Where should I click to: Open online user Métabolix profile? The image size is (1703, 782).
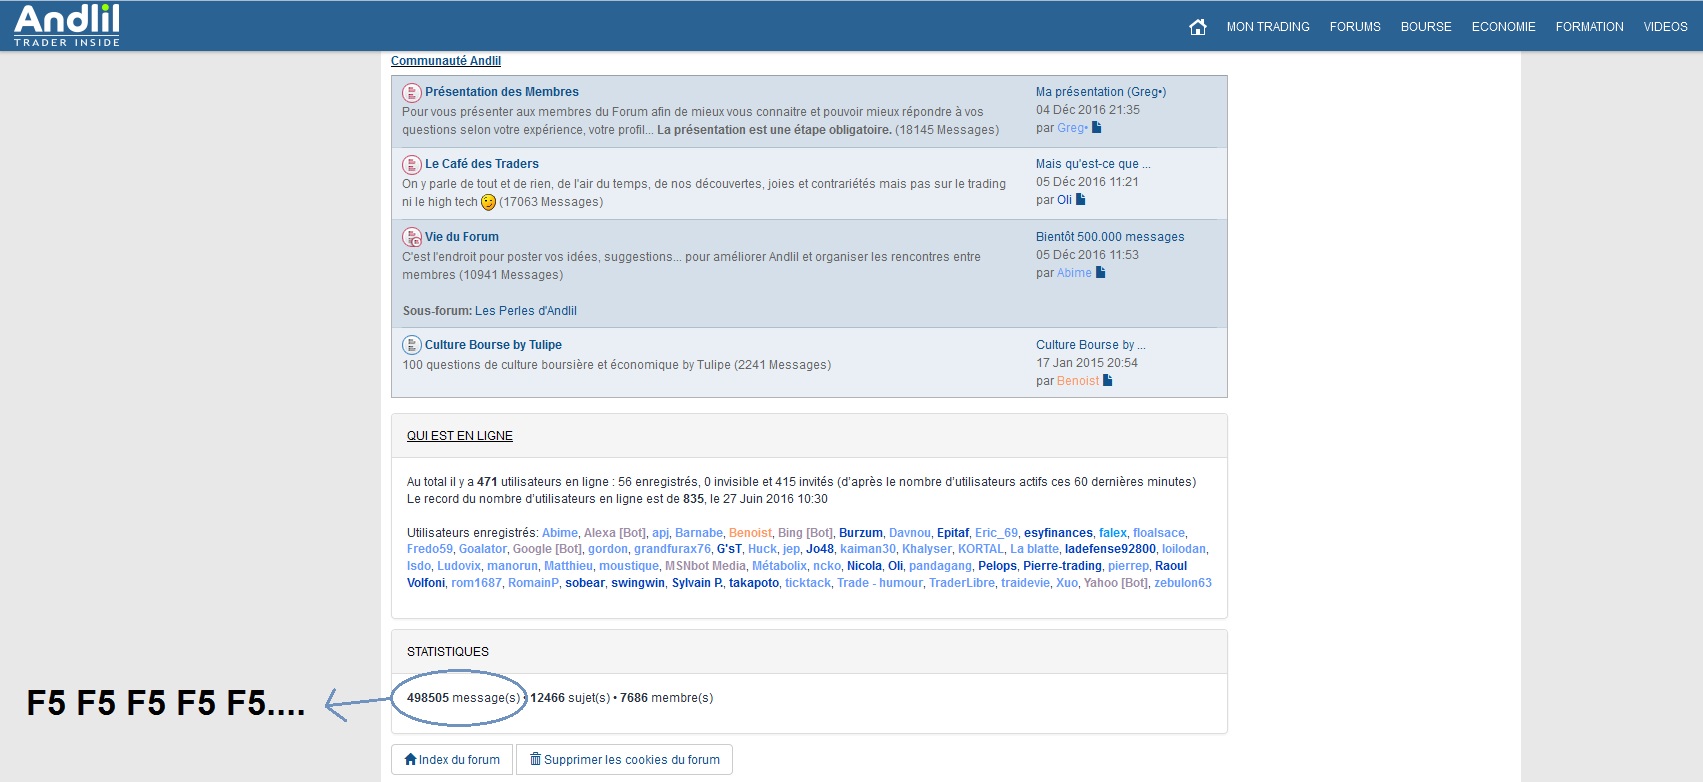(x=779, y=566)
